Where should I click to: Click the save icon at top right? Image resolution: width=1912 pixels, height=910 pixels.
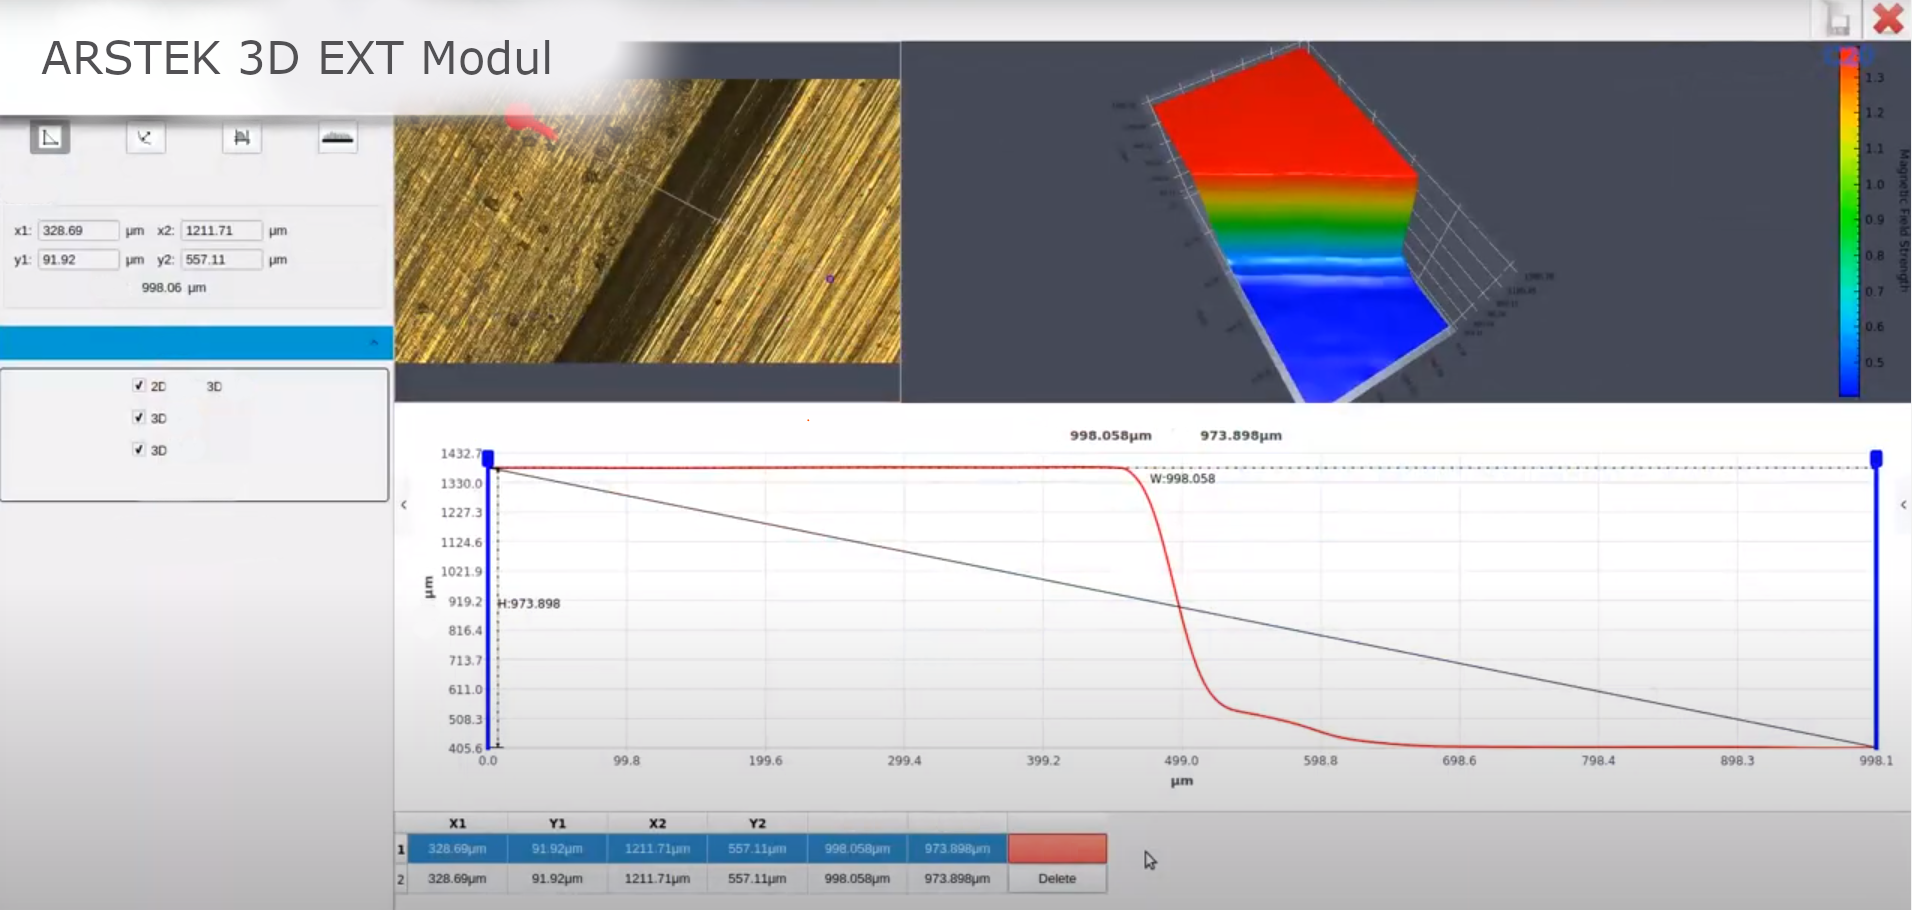point(1837,19)
